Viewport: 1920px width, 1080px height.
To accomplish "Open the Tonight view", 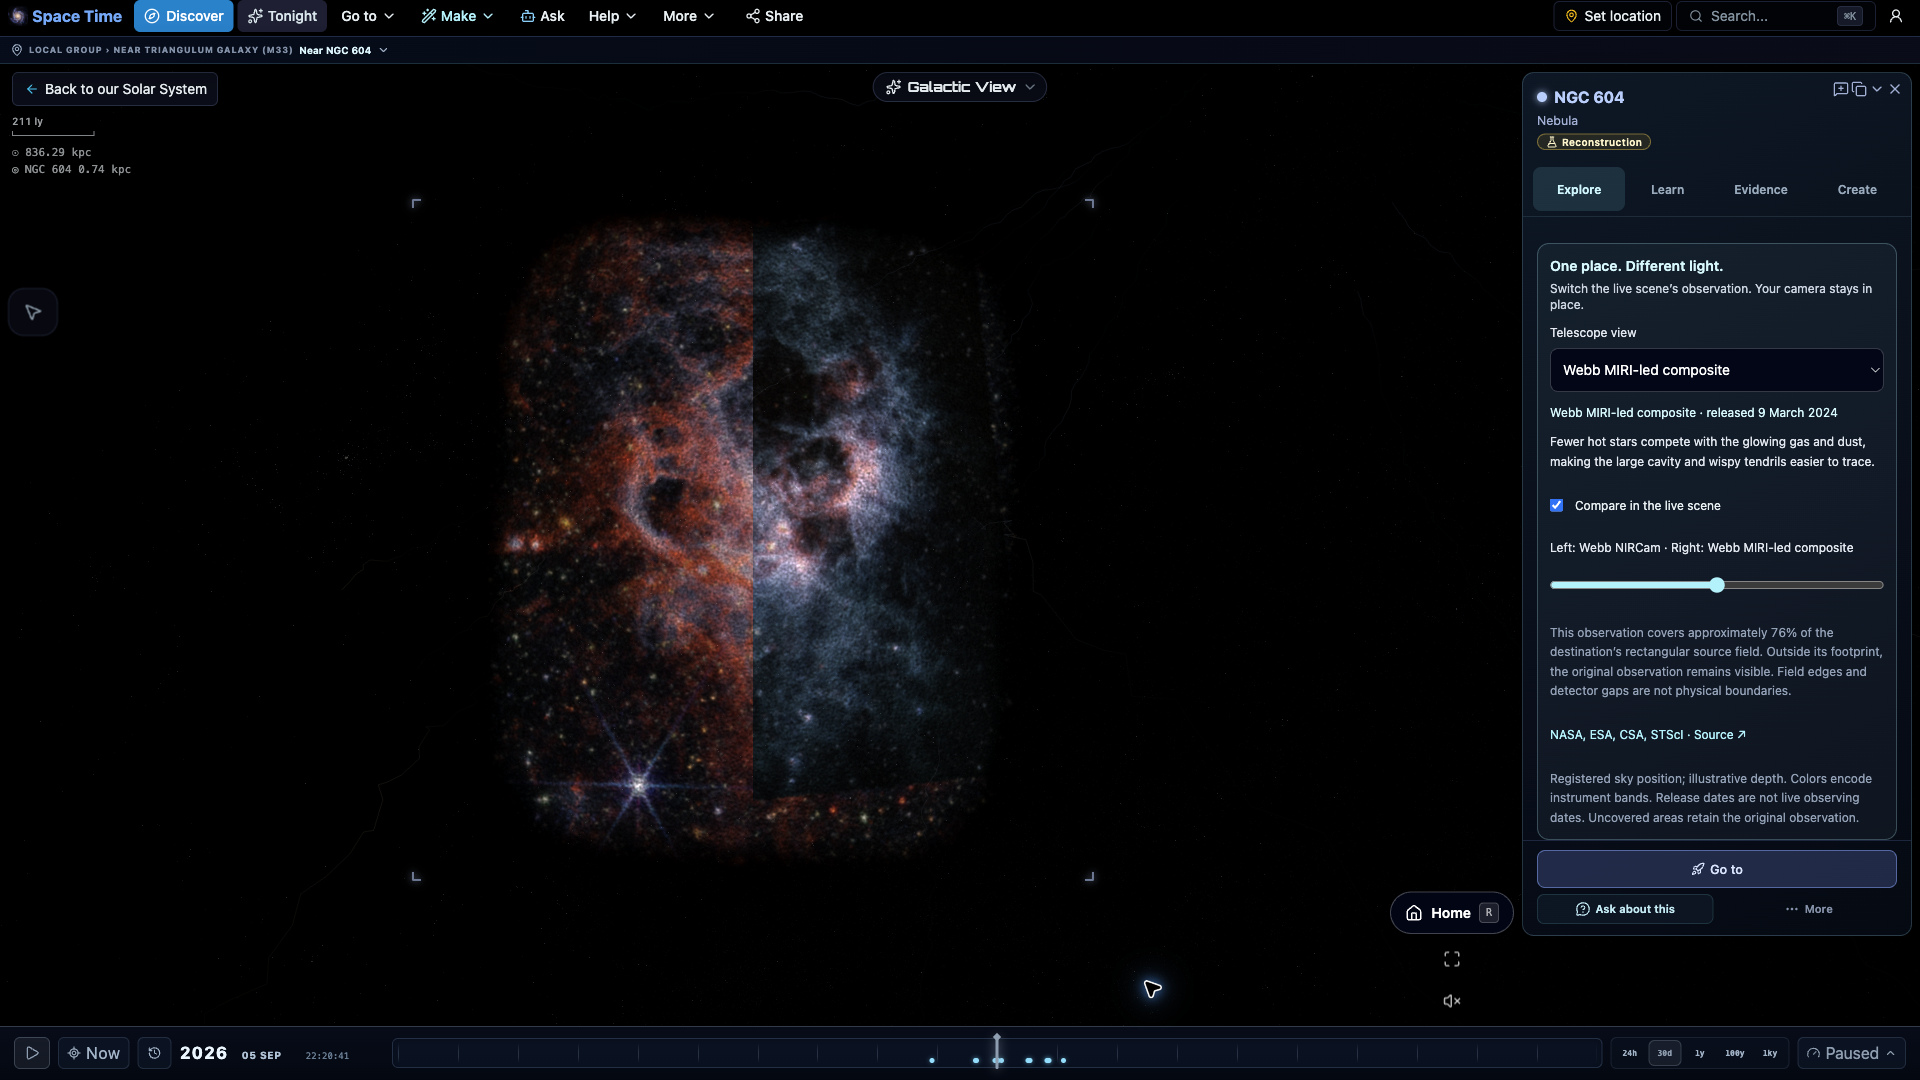I will click(x=282, y=16).
